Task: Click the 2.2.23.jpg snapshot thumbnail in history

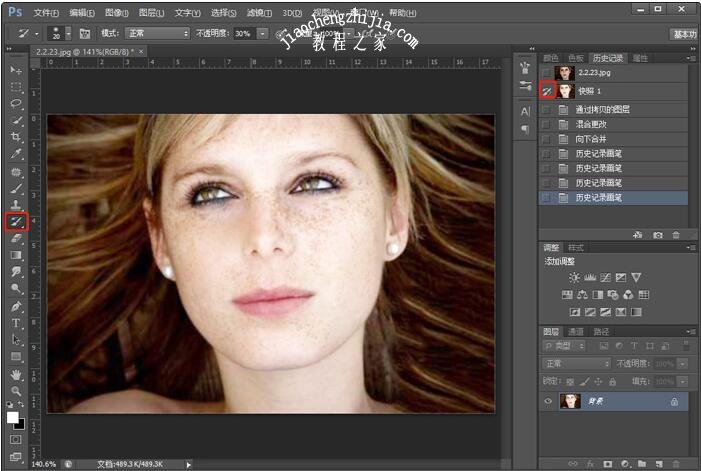Action: coord(566,72)
